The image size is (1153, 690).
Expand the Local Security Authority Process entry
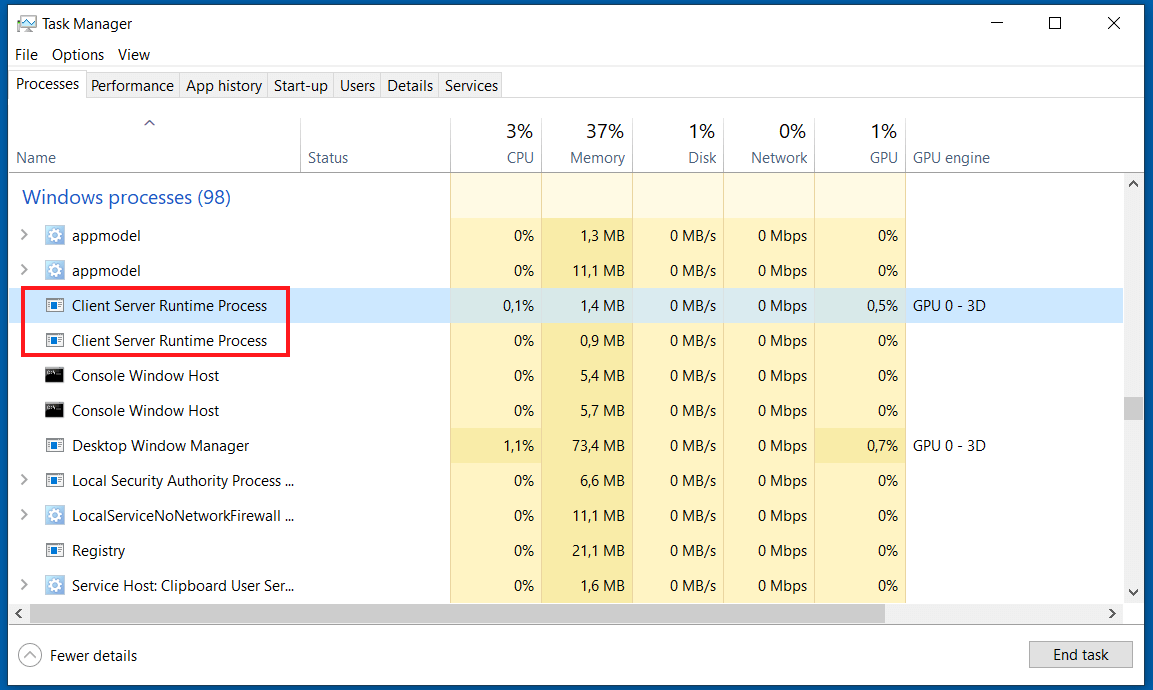point(24,480)
